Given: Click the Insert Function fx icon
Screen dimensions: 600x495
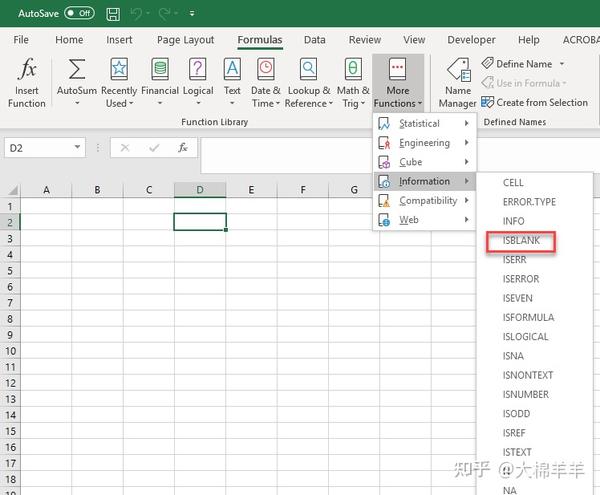Looking at the screenshot, I should click(x=27, y=69).
